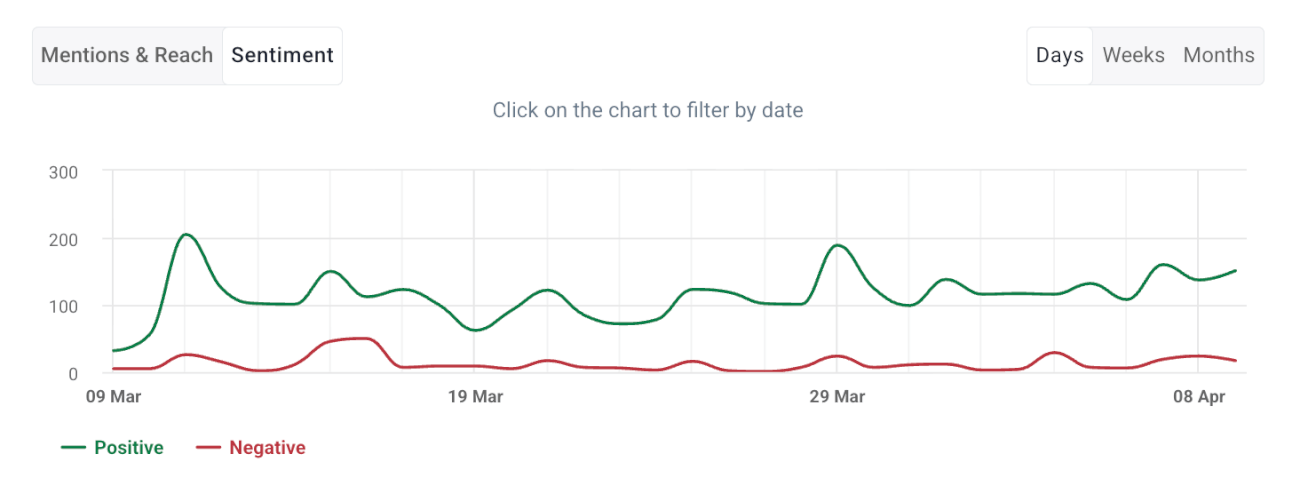Toggle the Negative series legend label

point(267,448)
